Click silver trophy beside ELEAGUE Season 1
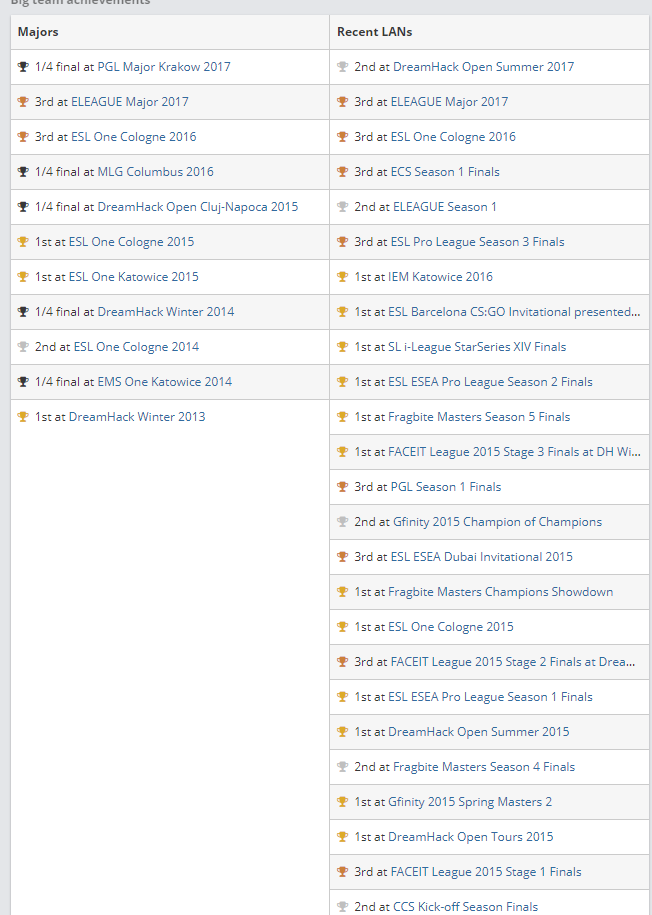 343,207
